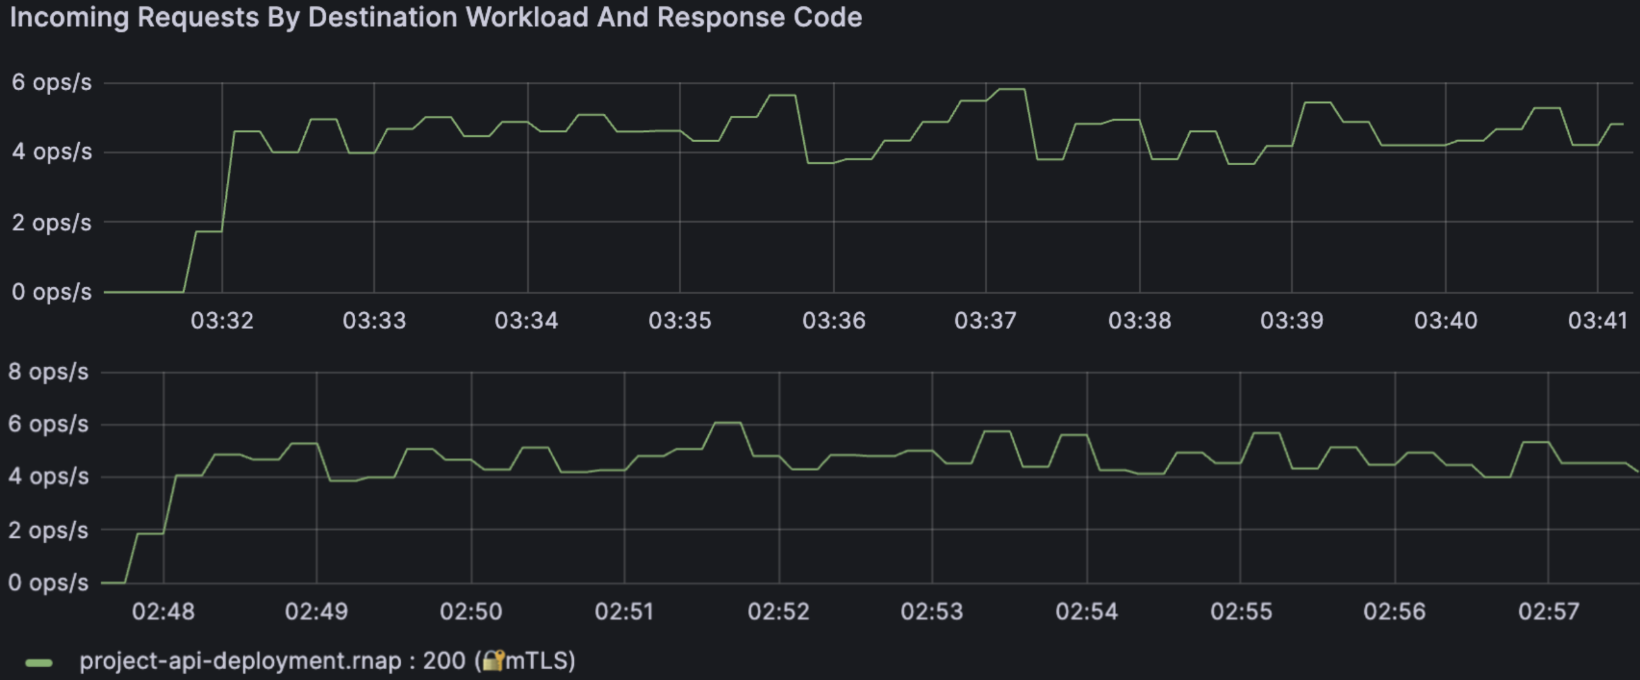Screen dimensions: 1640x680
Task: Click the 0 ops/s label on top chart
Action: (x=52, y=292)
